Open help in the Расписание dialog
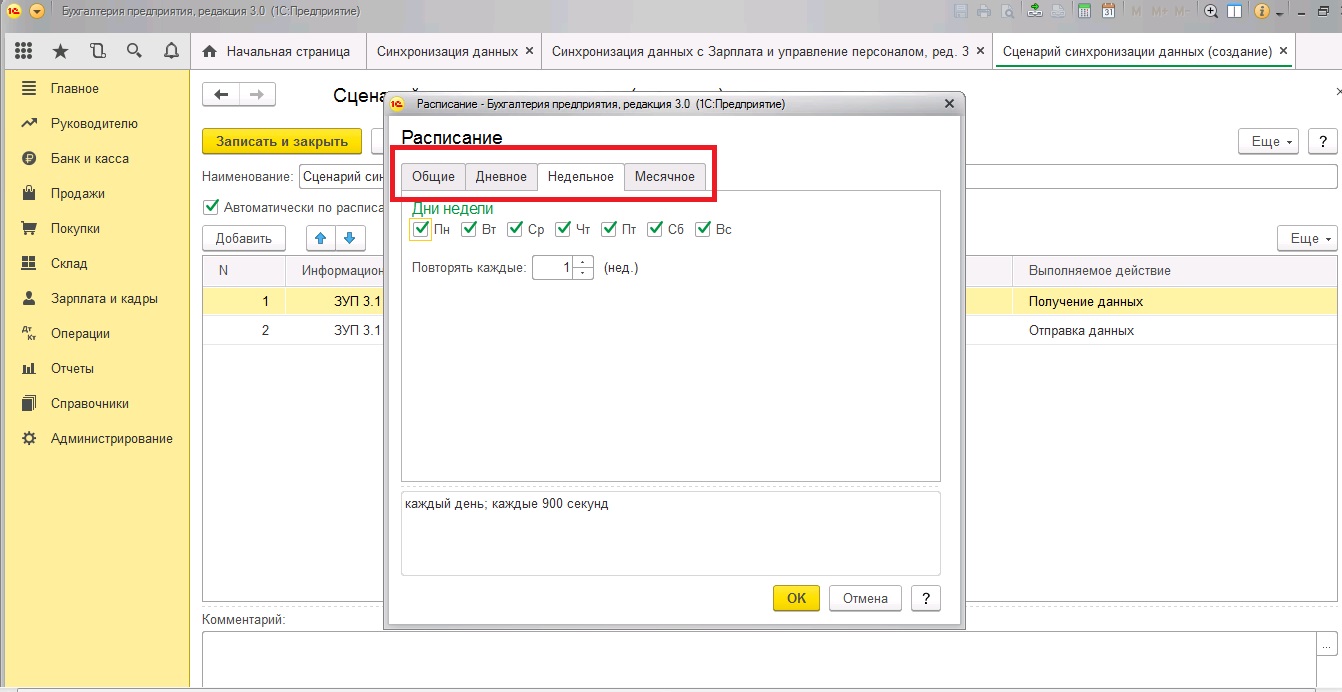1342x692 pixels. 926,598
